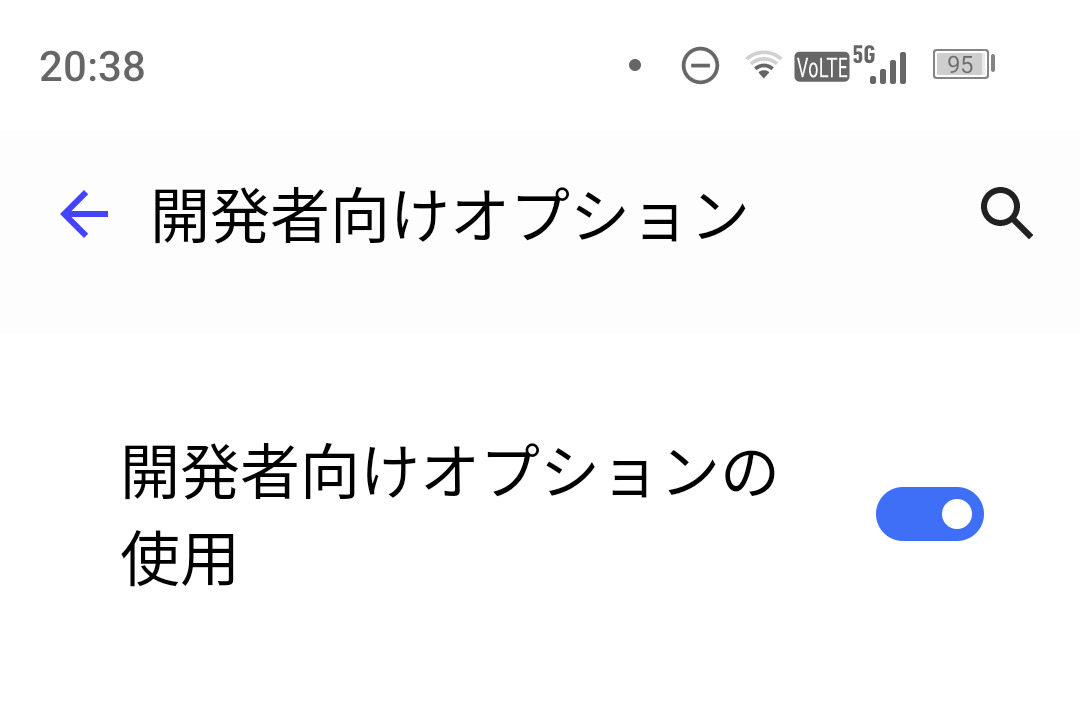Tap the 5G network label
Image resolution: width=1080 pixels, height=720 pixels.
coord(863,53)
